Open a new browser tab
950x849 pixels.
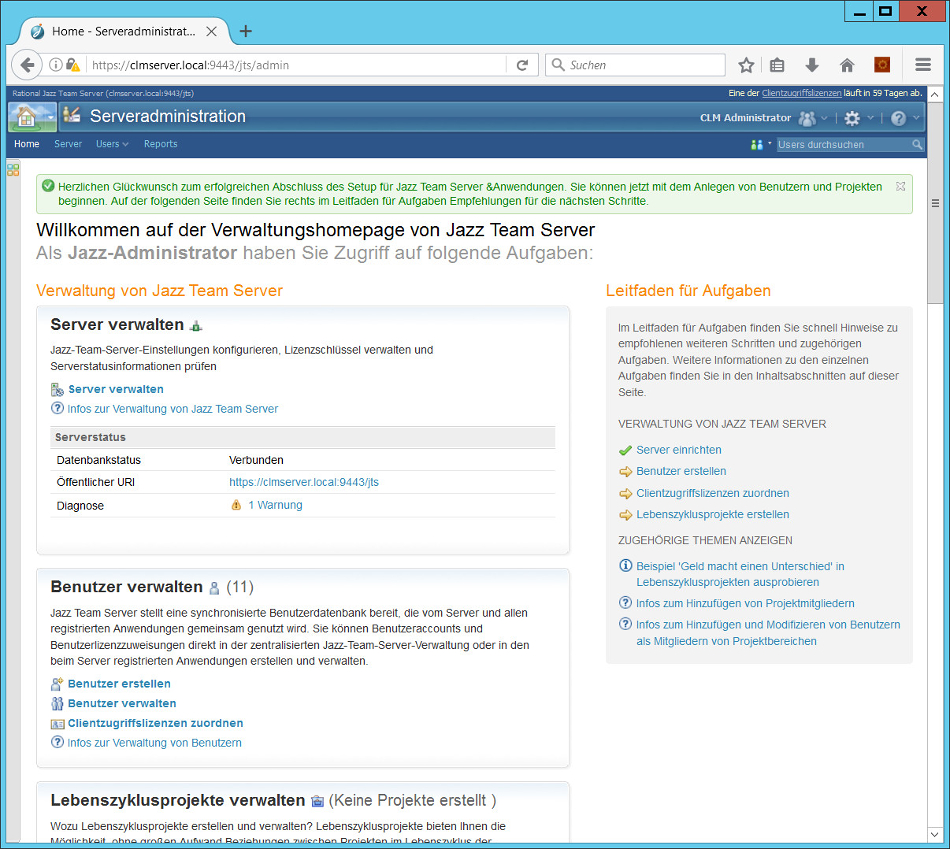coord(245,31)
